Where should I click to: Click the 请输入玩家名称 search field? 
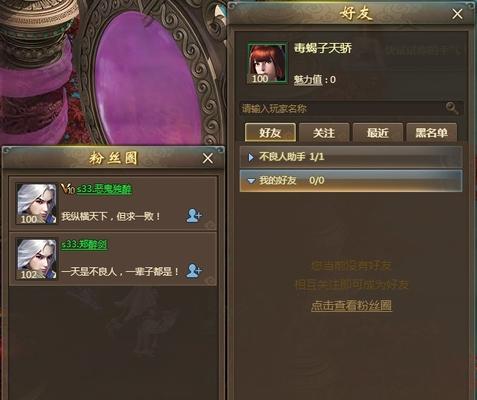(x=343, y=108)
